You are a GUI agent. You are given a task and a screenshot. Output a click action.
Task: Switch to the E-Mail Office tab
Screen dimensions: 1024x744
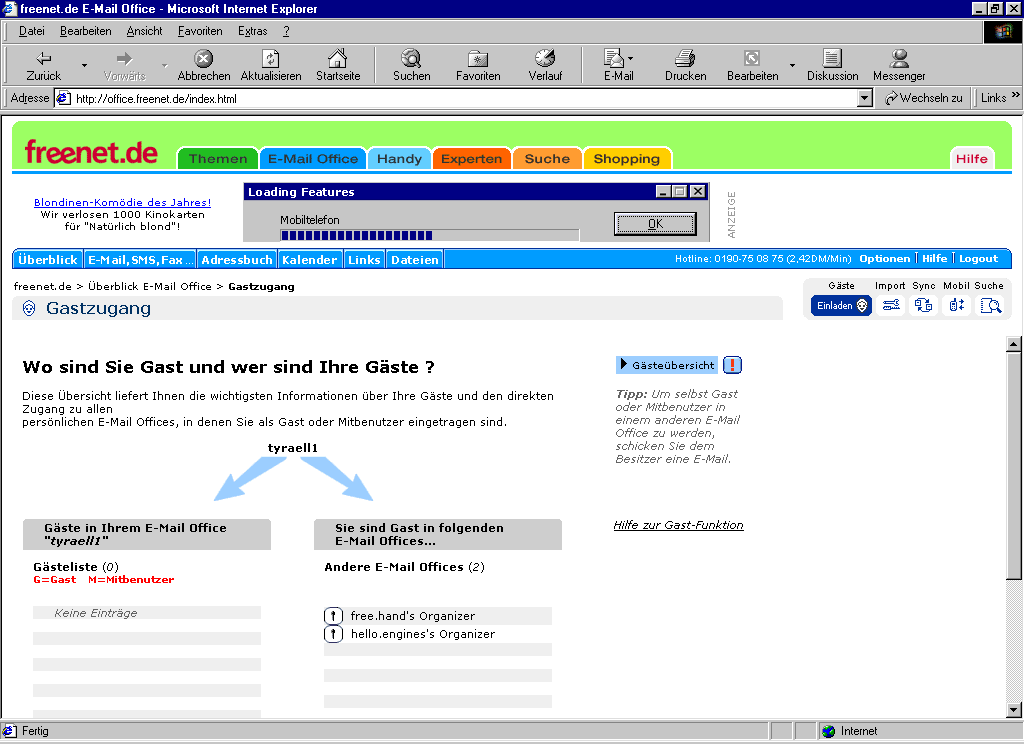[313, 159]
